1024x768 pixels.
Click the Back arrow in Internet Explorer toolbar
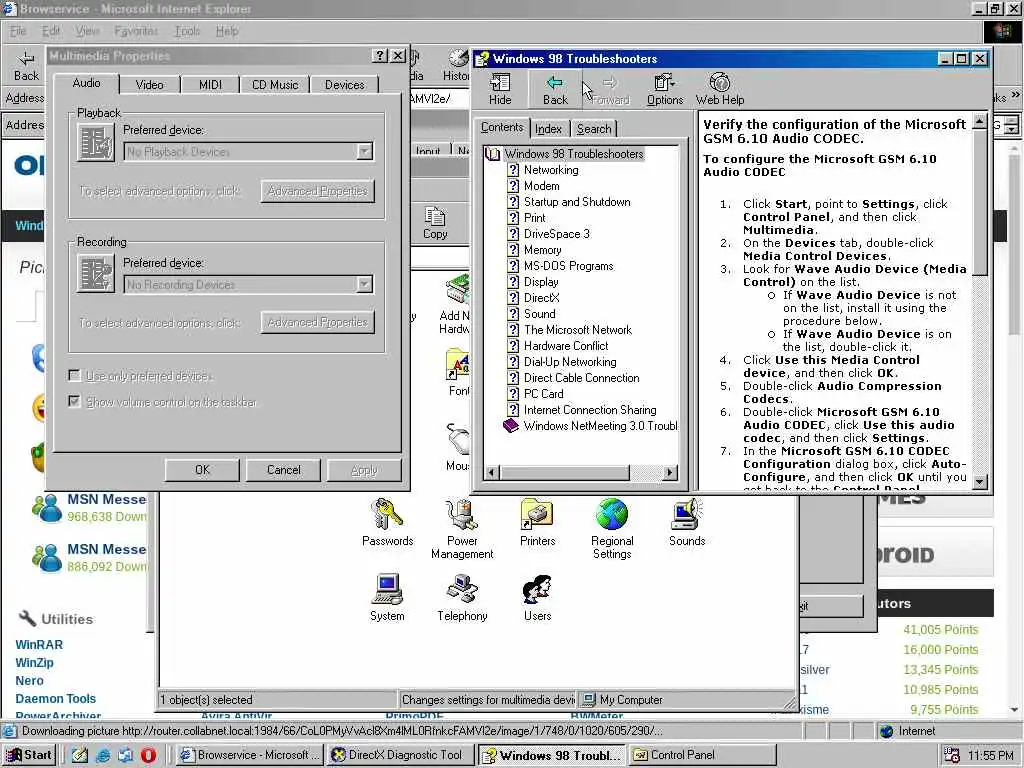26,67
